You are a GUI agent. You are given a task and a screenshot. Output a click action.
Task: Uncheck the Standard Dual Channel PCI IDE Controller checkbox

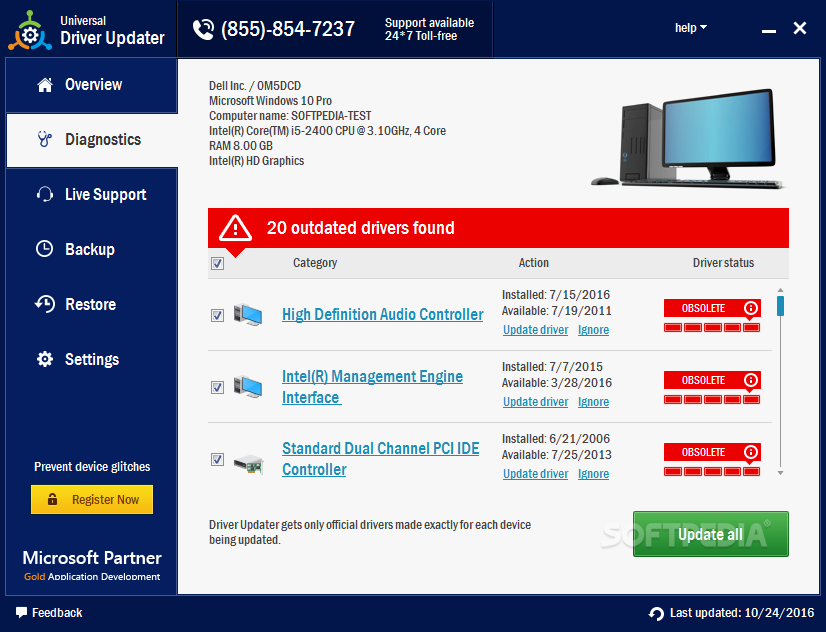tap(218, 459)
